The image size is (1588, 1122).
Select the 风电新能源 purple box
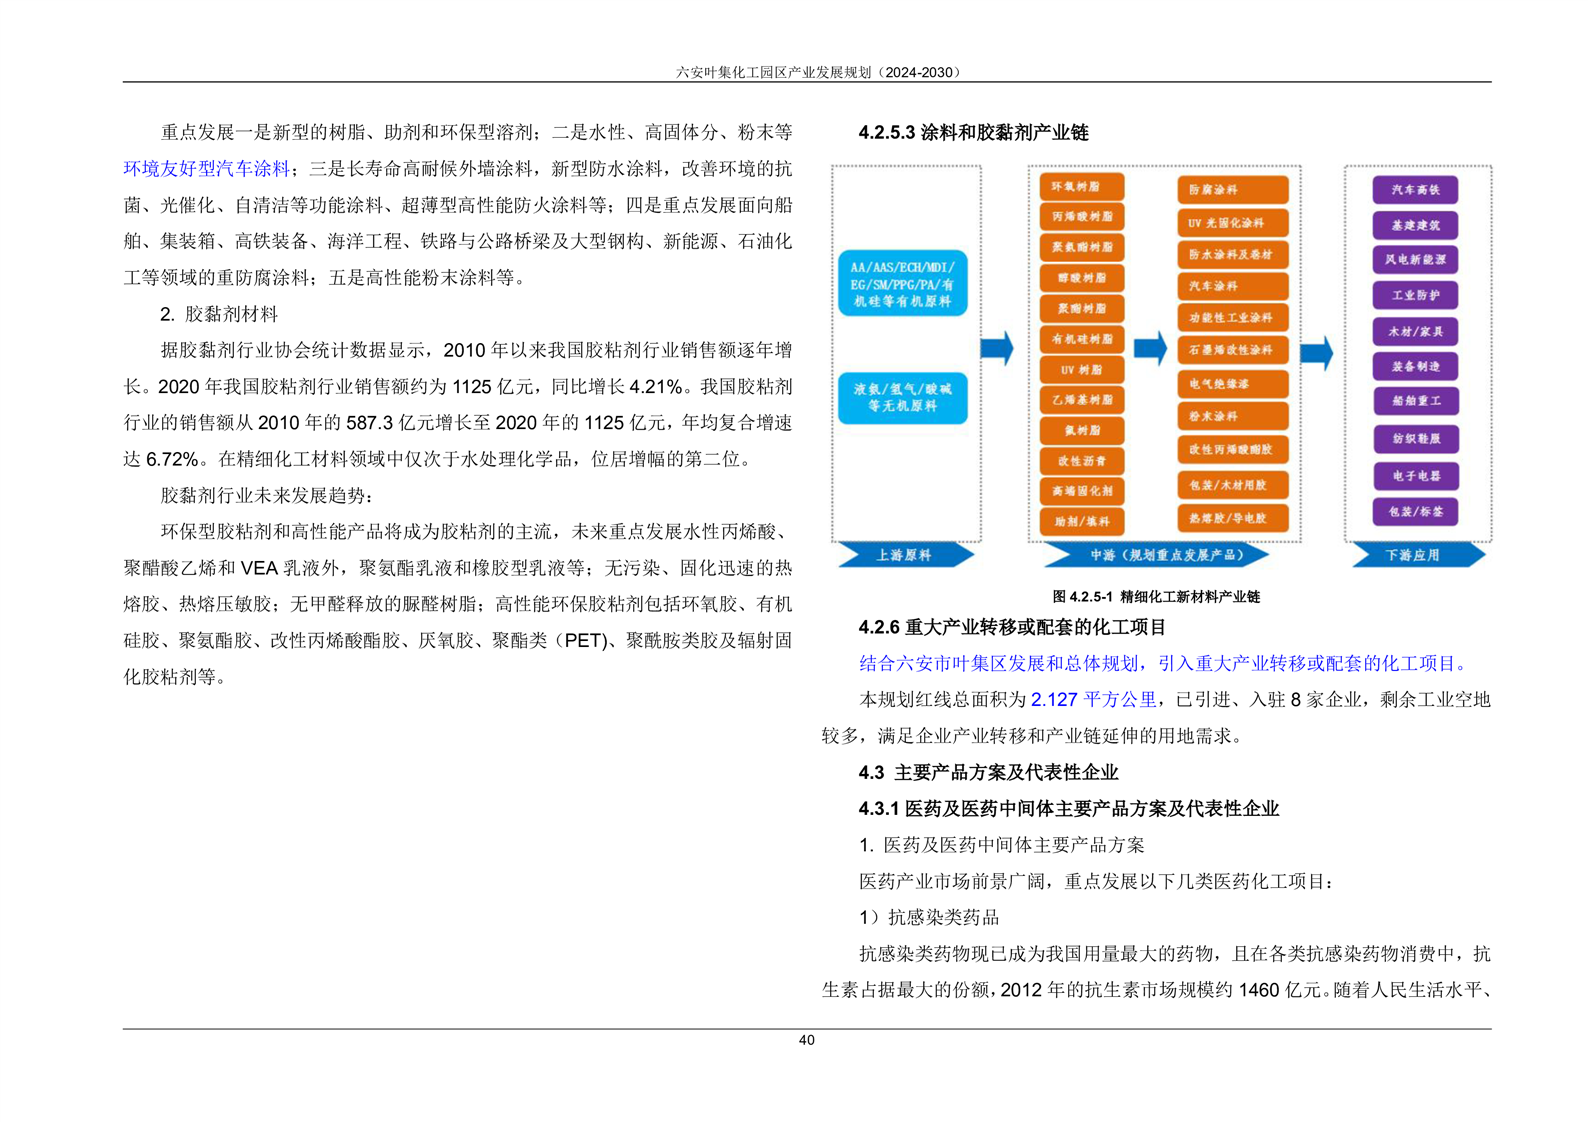[1414, 260]
